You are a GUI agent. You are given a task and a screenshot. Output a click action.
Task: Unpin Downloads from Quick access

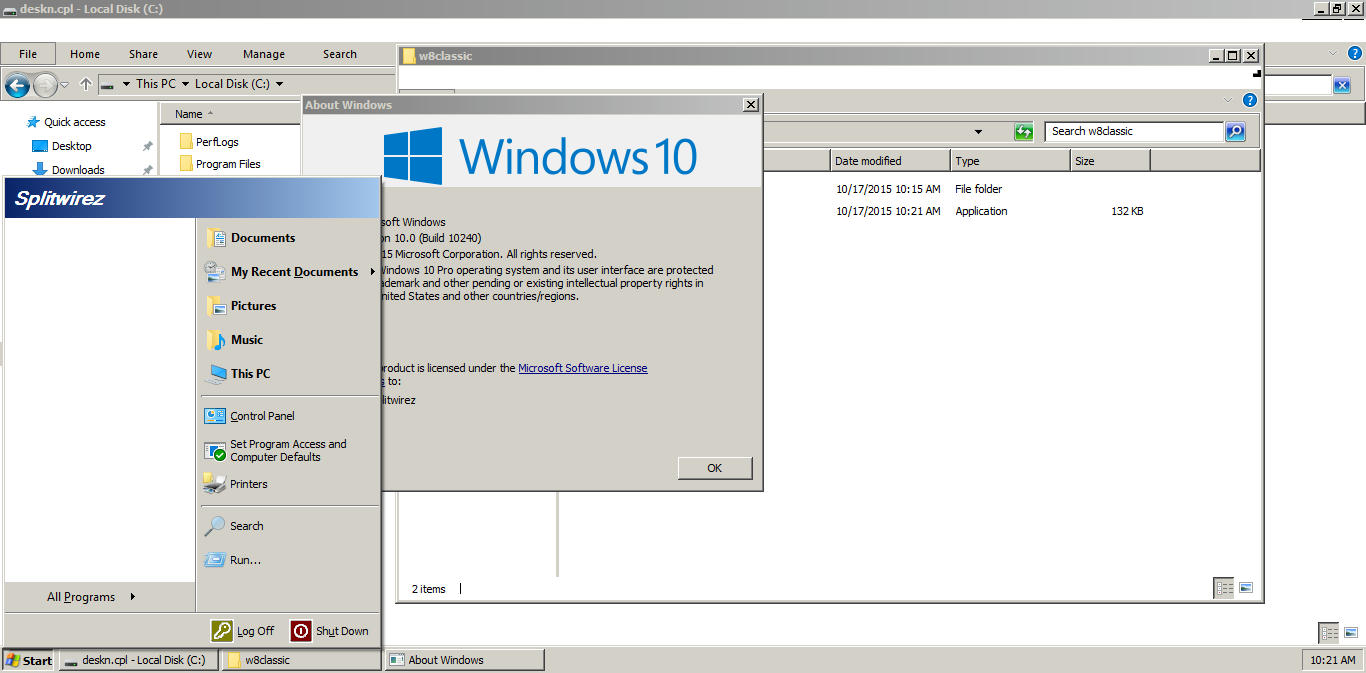pyautogui.click(x=145, y=169)
